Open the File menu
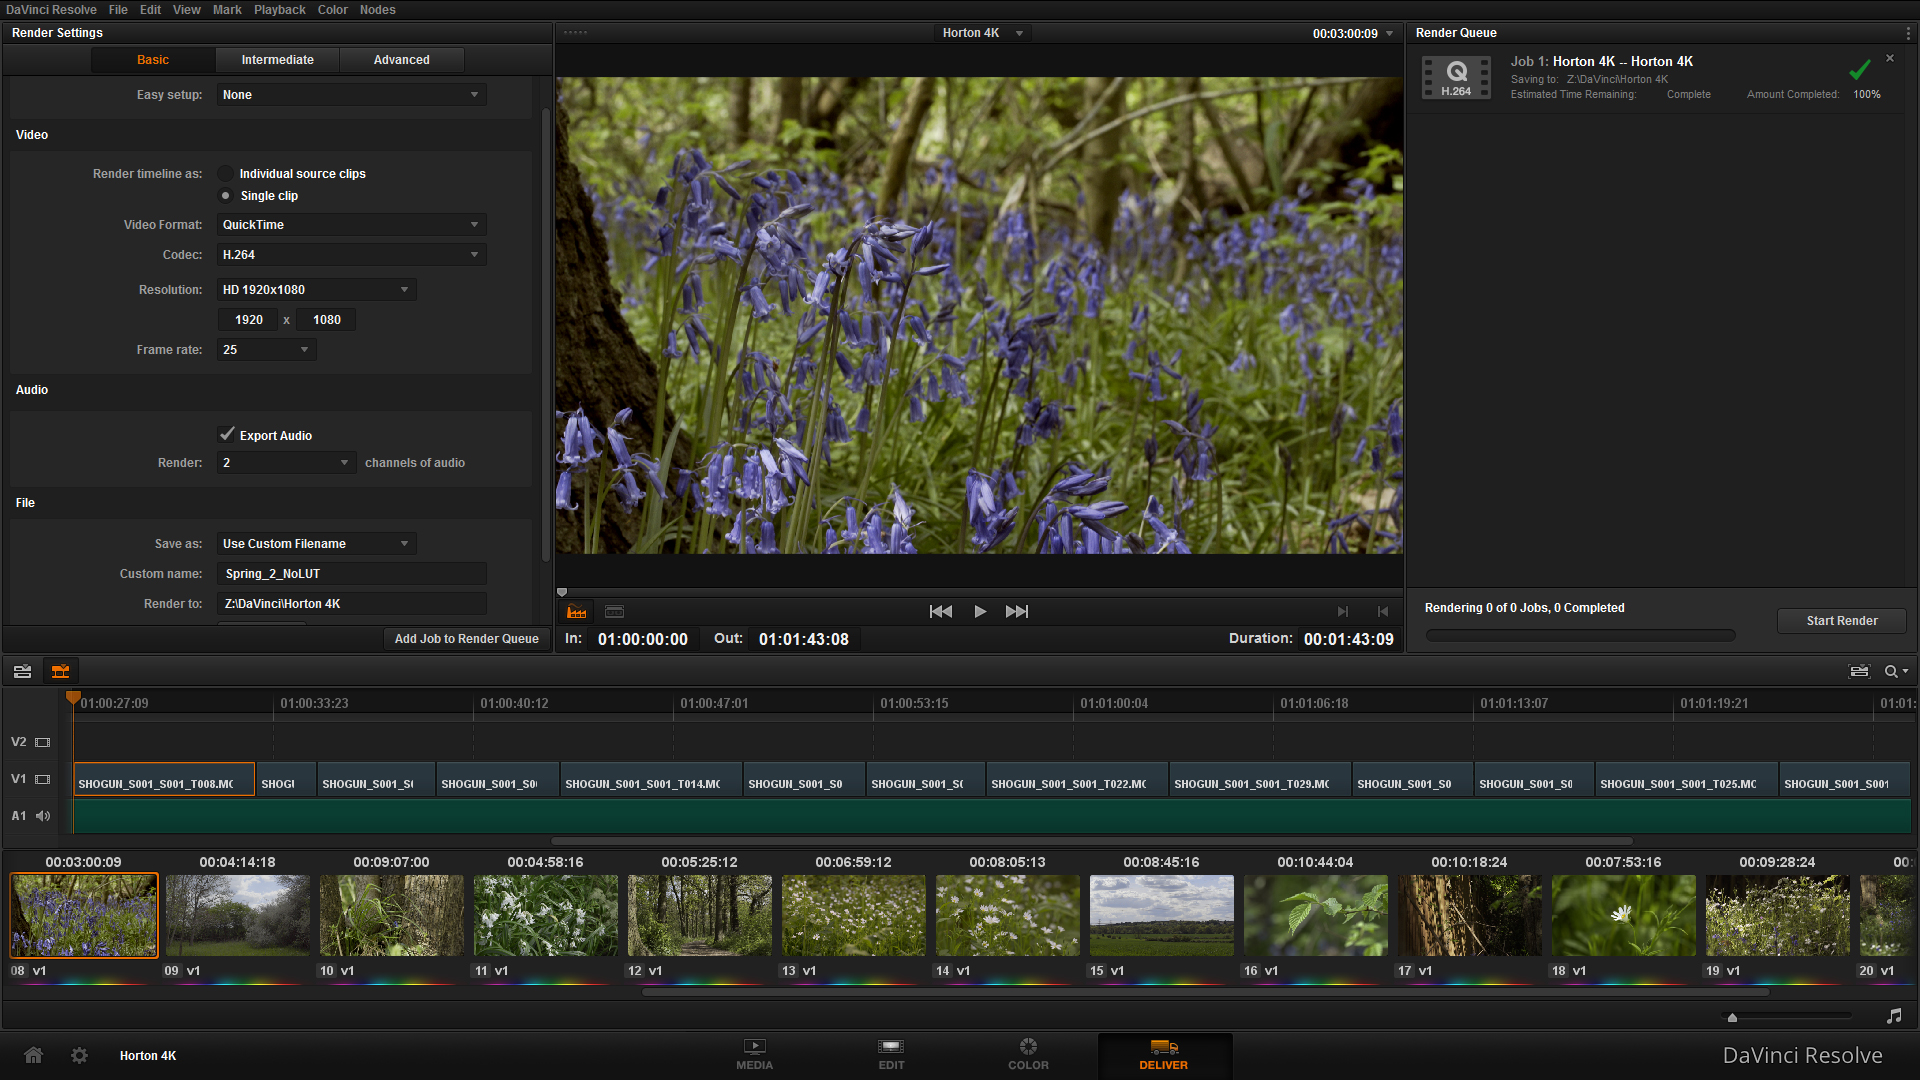The height and width of the screenshot is (1080, 1920). point(118,10)
